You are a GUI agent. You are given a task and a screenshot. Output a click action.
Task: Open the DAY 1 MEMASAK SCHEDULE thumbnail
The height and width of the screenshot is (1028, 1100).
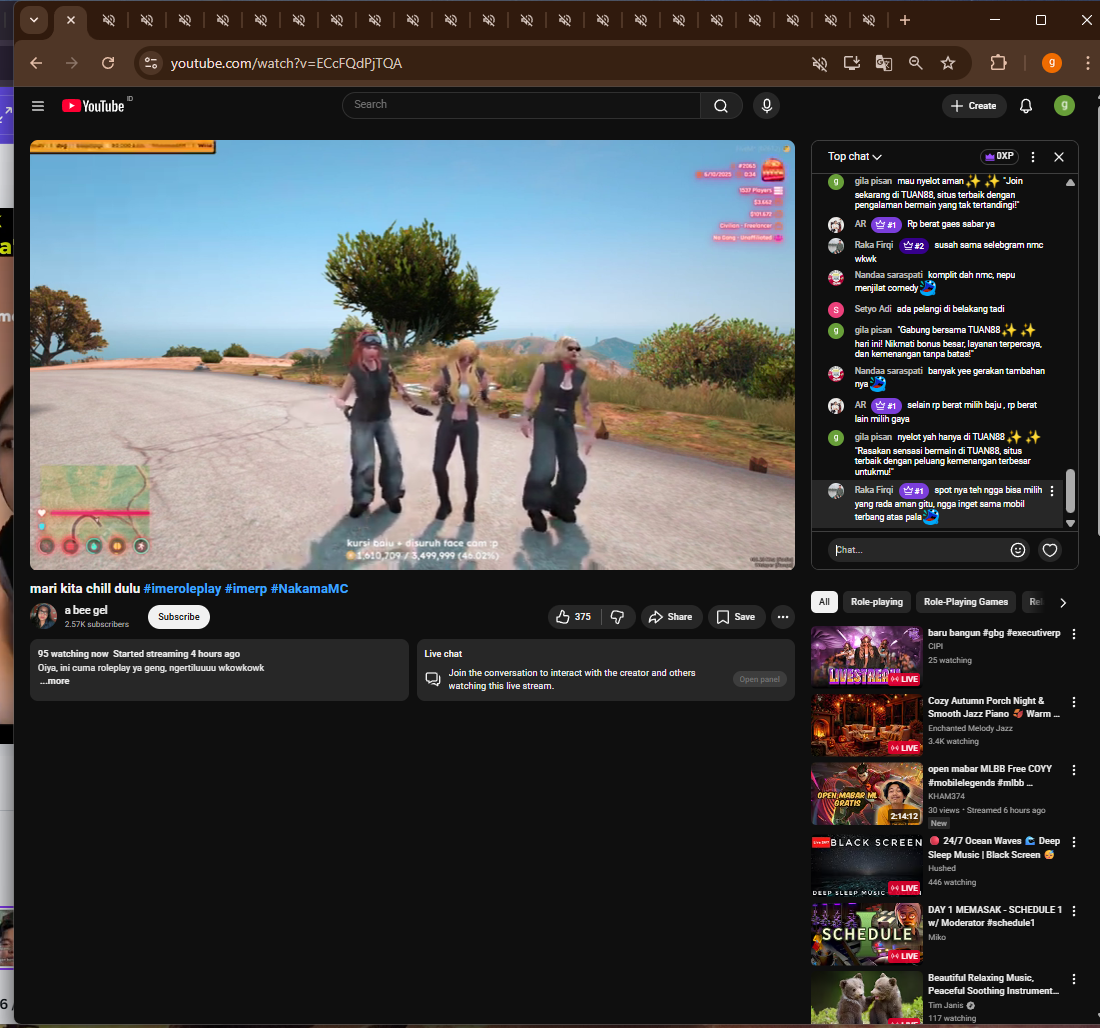(x=866, y=933)
